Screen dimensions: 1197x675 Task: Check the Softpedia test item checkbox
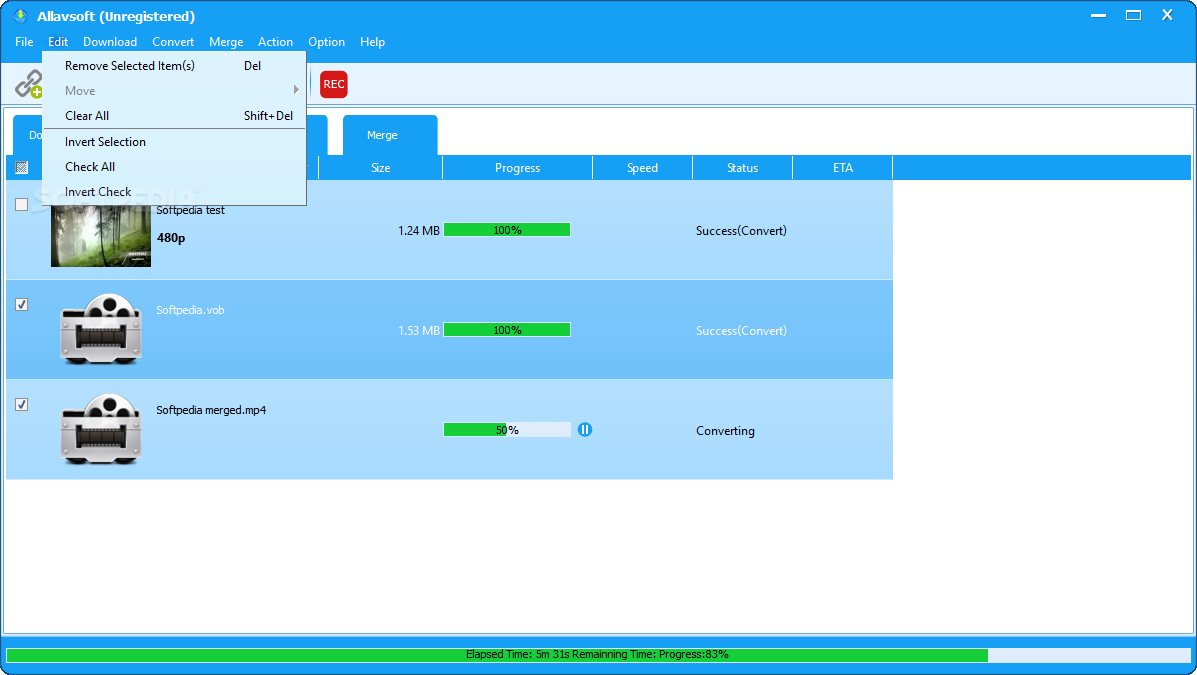click(x=21, y=204)
